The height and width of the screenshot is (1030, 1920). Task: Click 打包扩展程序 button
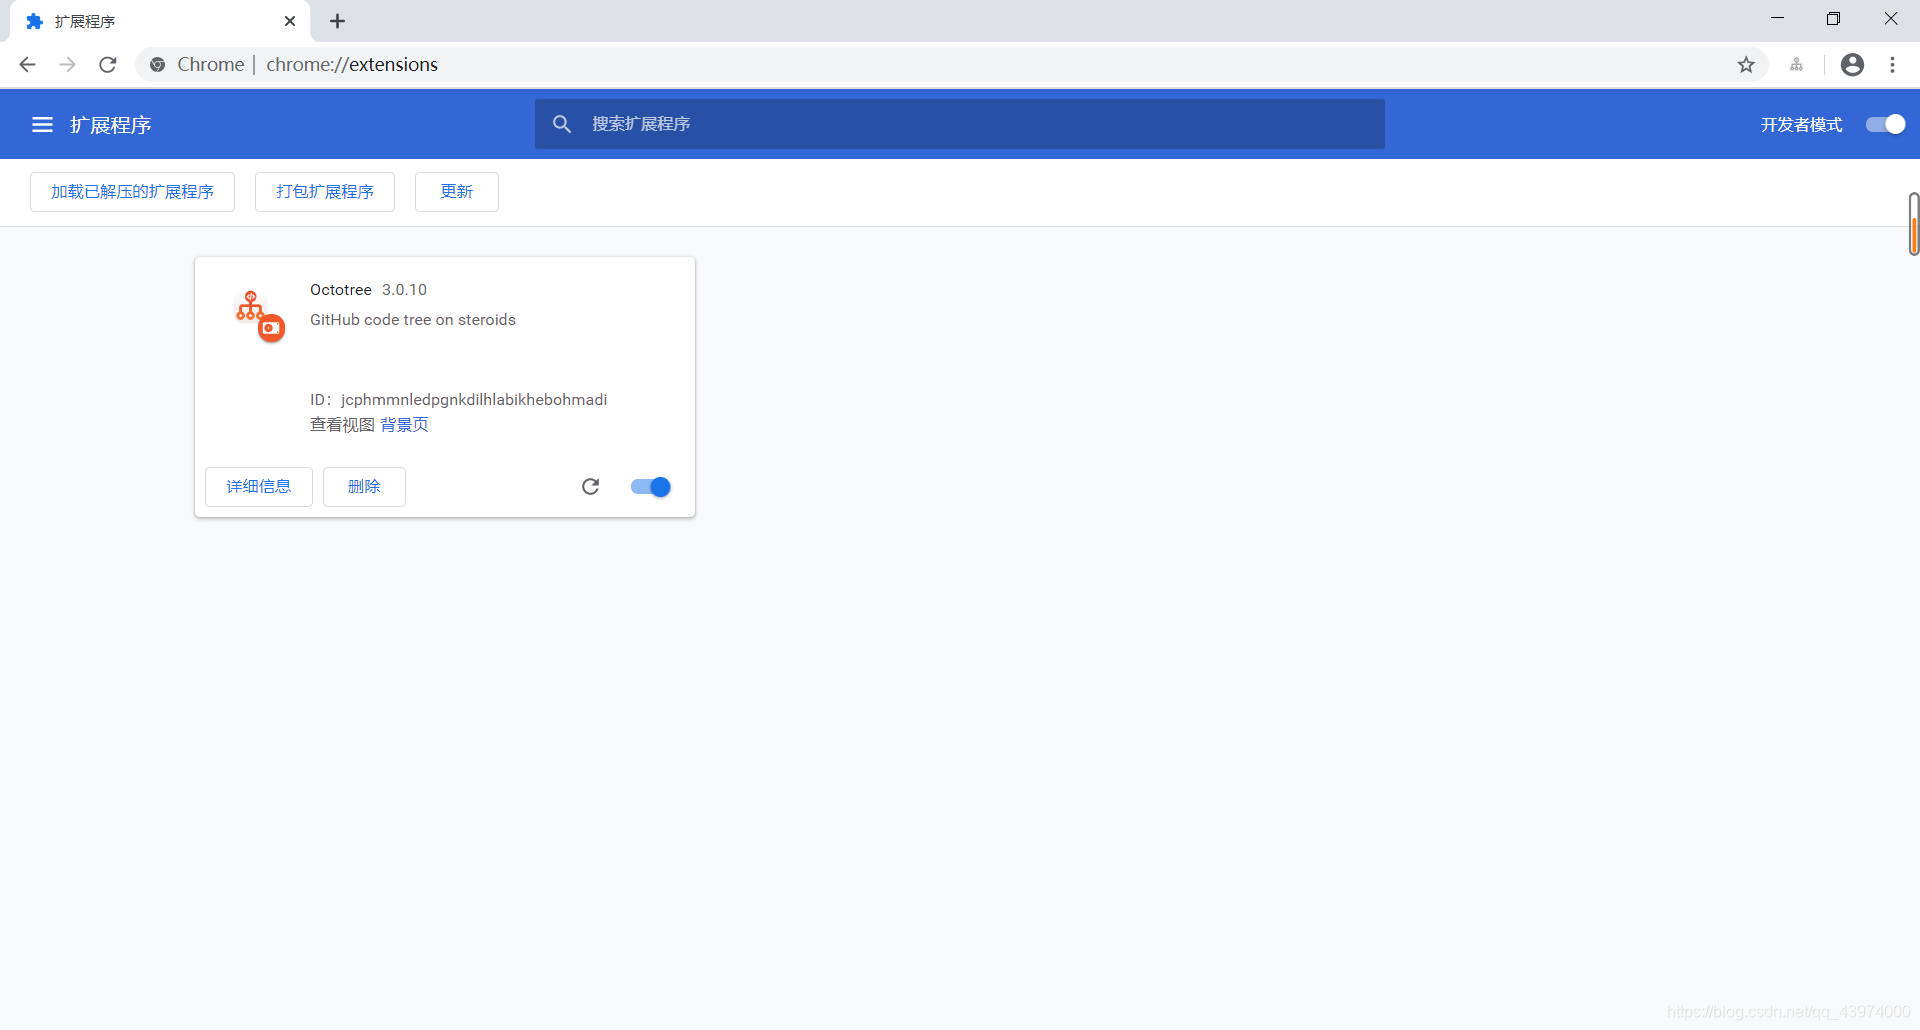pos(325,192)
